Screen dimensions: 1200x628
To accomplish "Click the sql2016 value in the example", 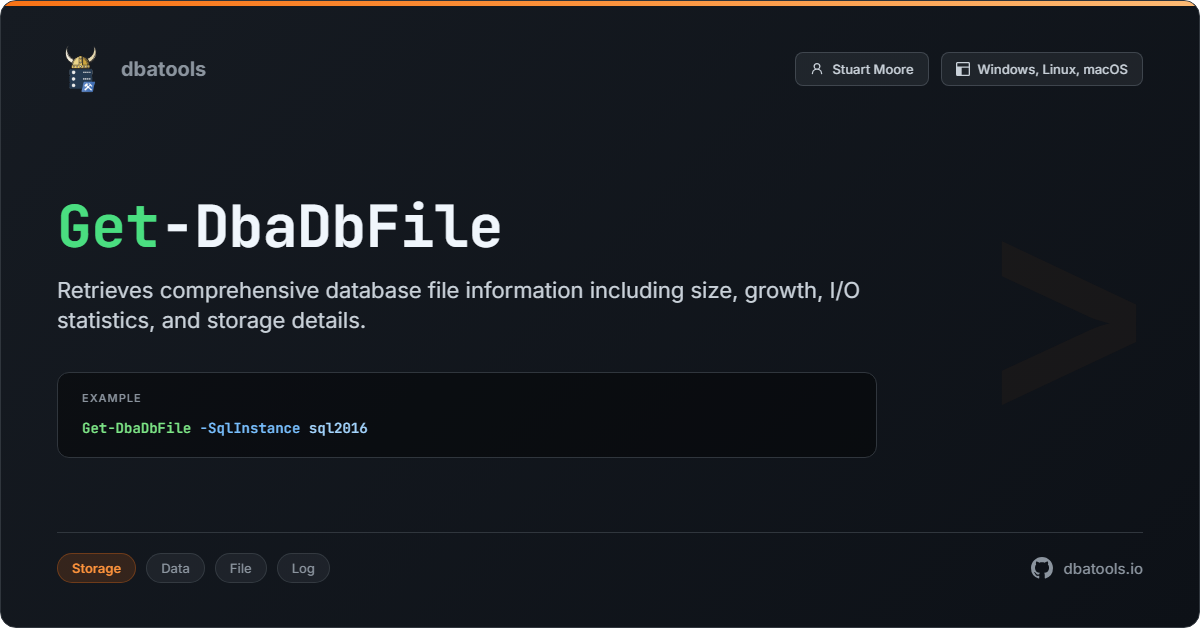I will point(338,428).
